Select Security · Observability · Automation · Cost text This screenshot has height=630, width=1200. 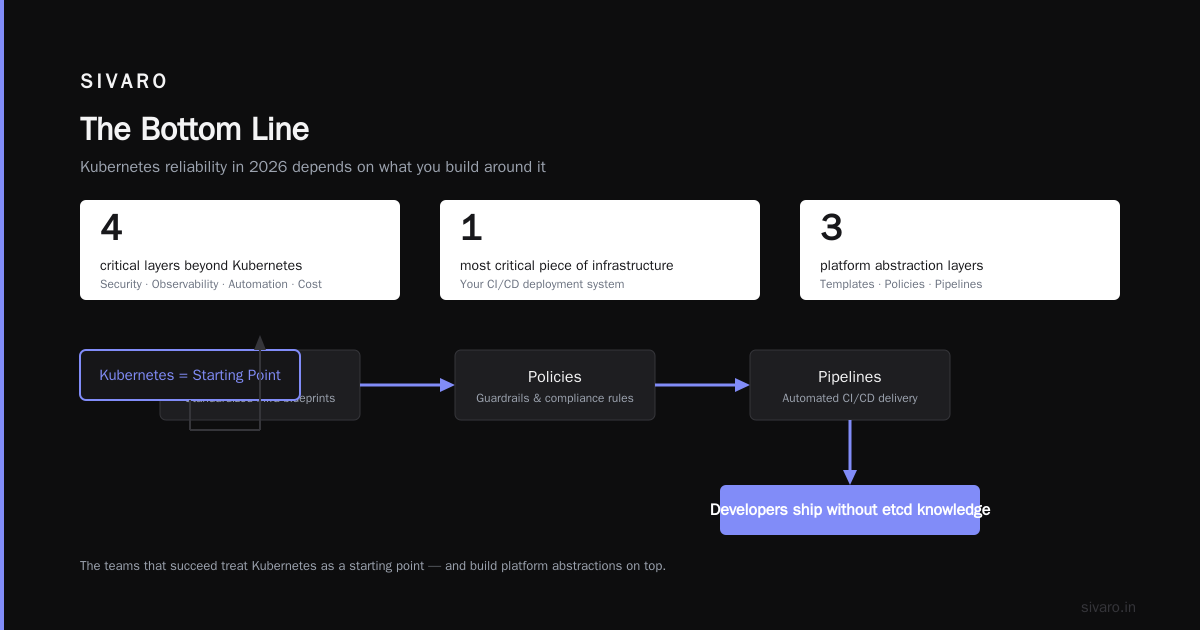tap(211, 284)
